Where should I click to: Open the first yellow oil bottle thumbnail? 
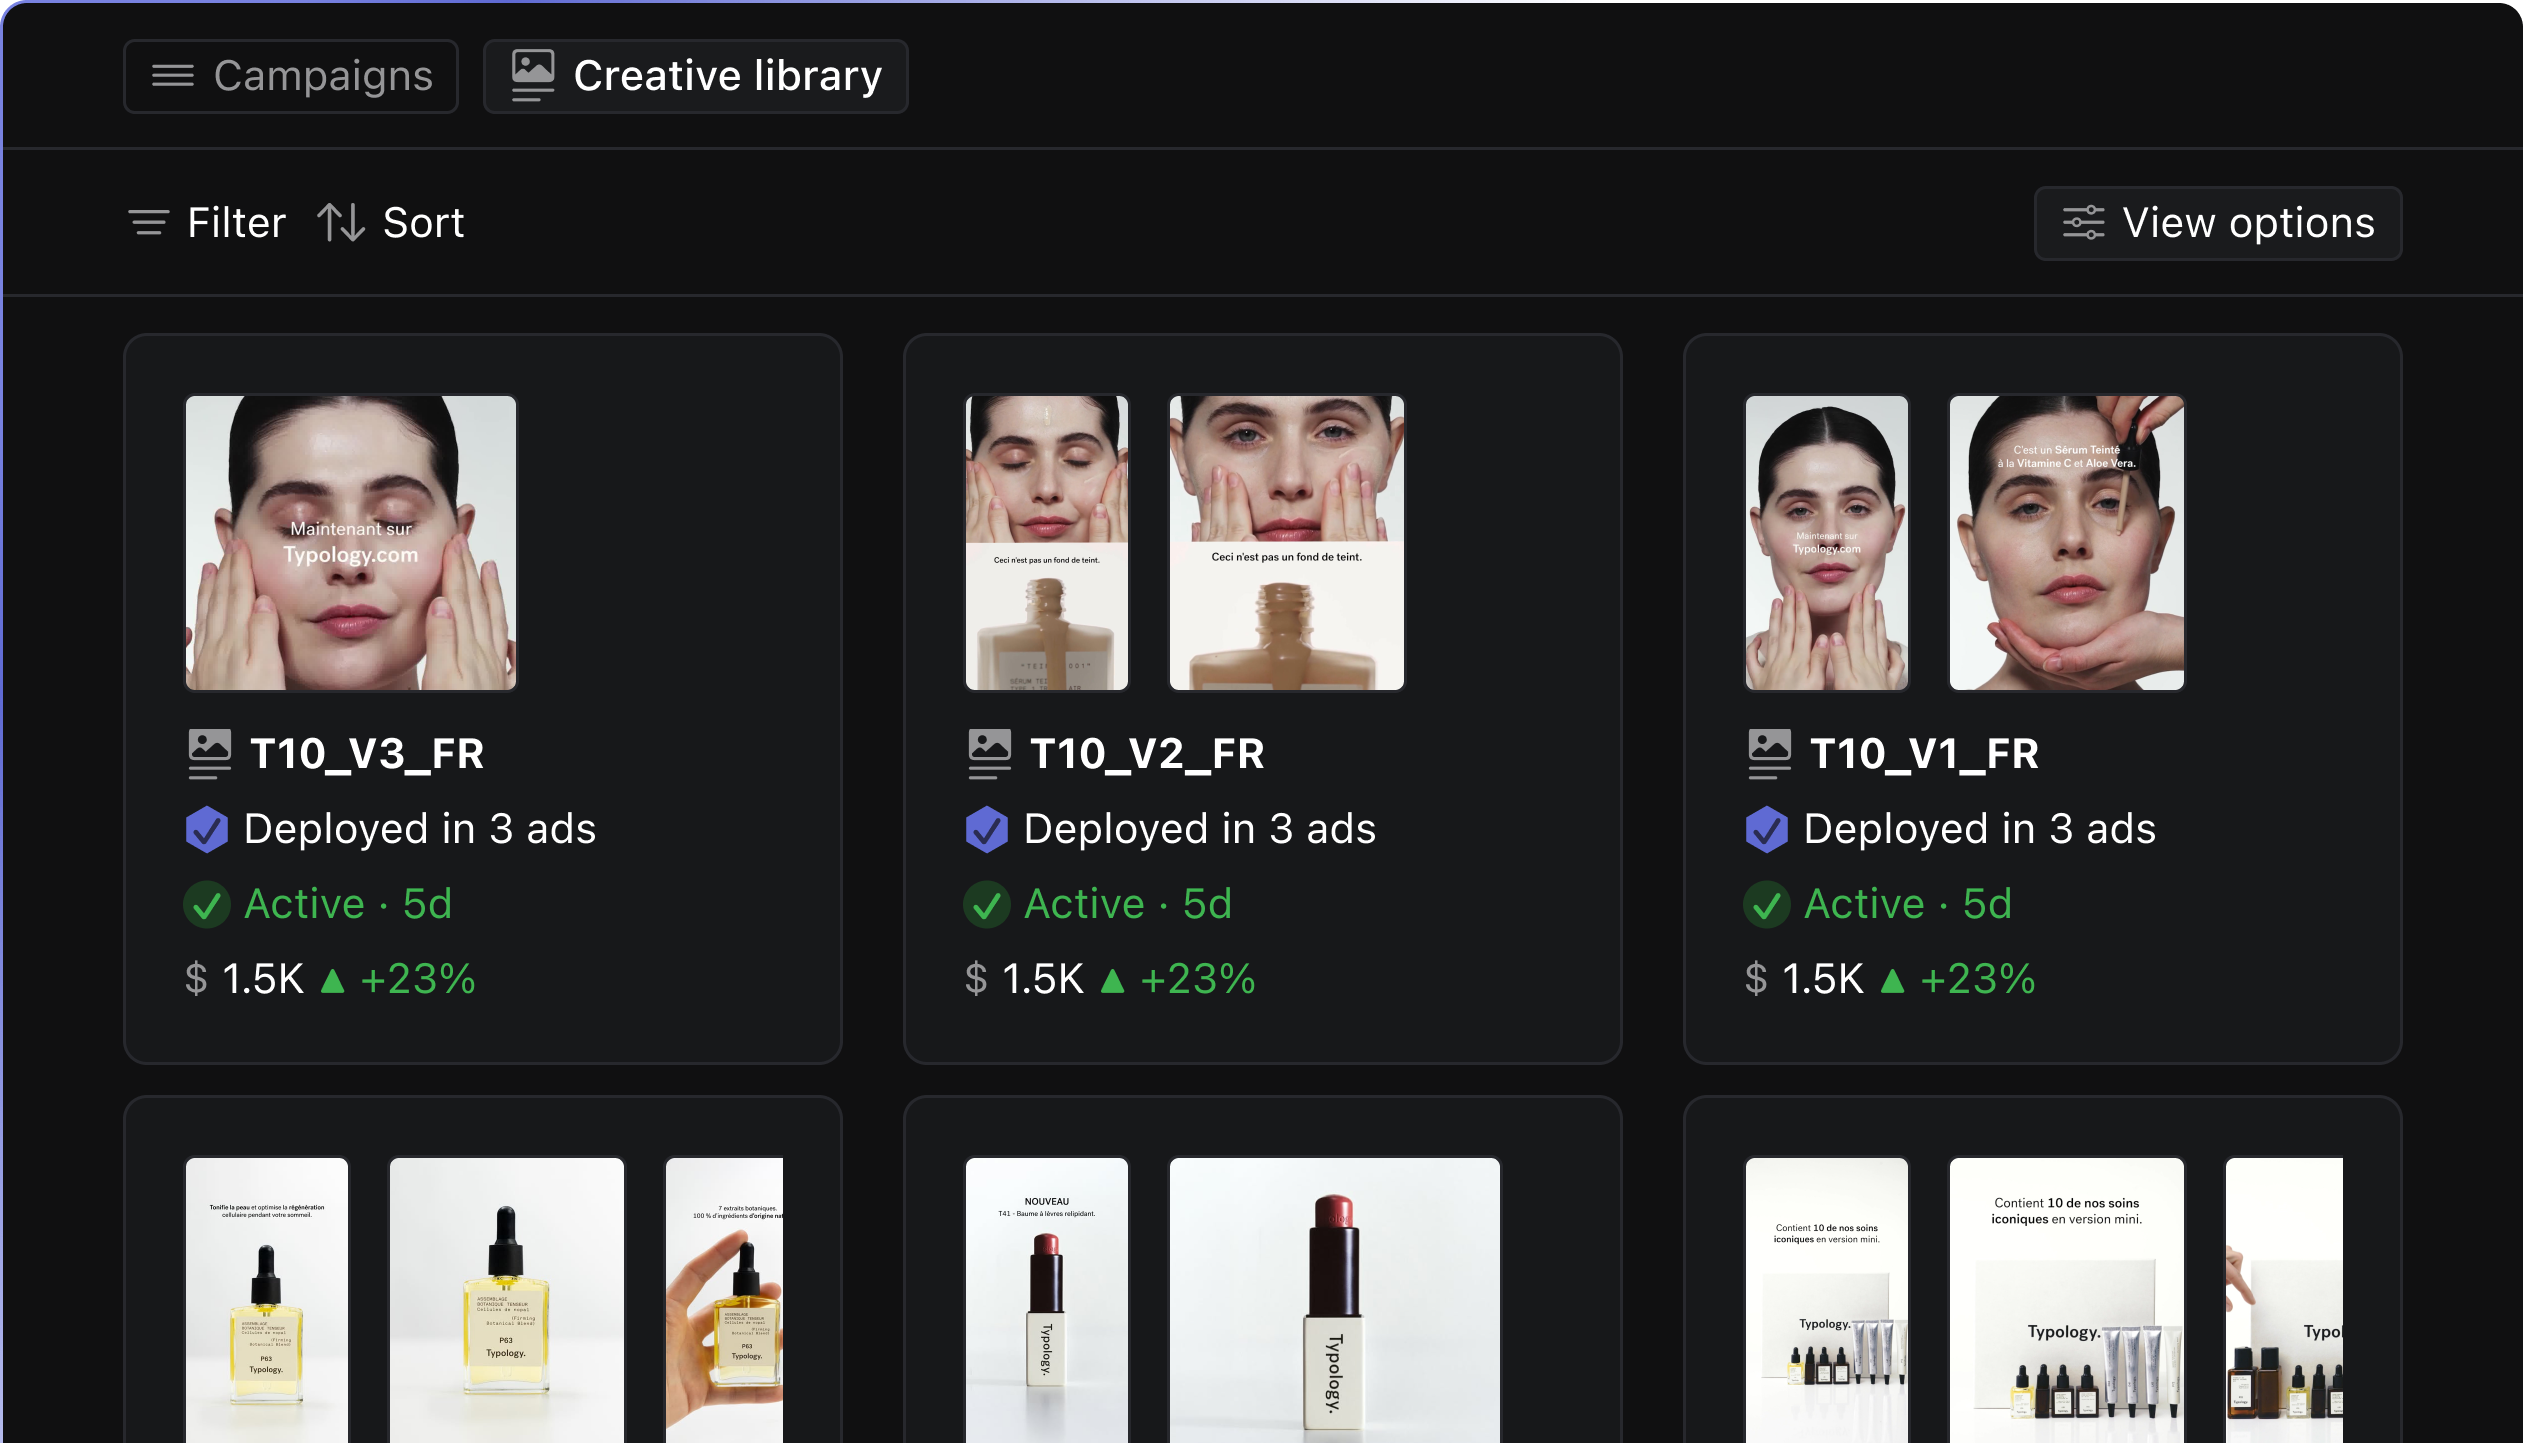(267, 1299)
